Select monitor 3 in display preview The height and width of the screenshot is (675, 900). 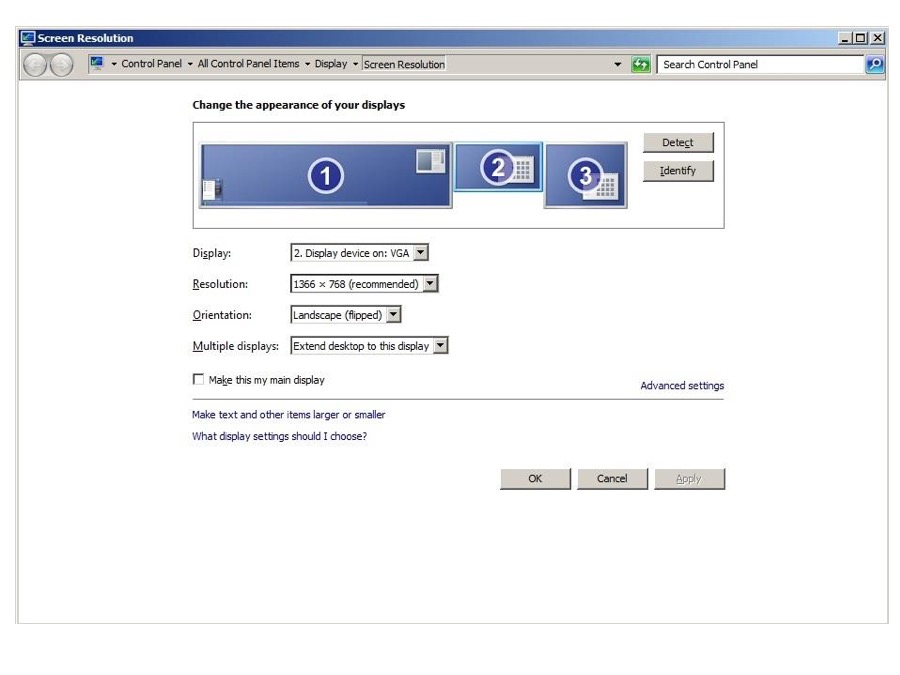point(585,176)
